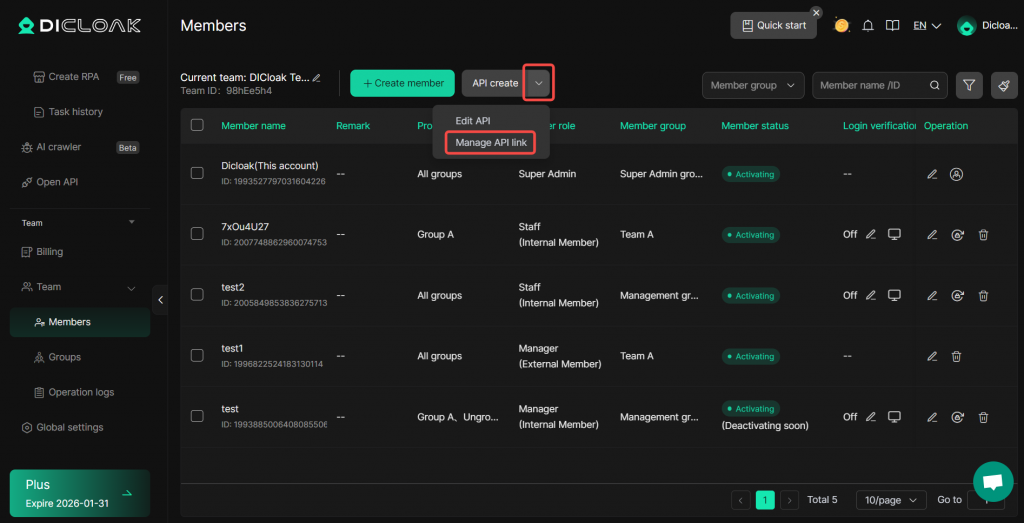Select Edit API menu option
The width and height of the screenshot is (1024, 523).
tap(473, 121)
